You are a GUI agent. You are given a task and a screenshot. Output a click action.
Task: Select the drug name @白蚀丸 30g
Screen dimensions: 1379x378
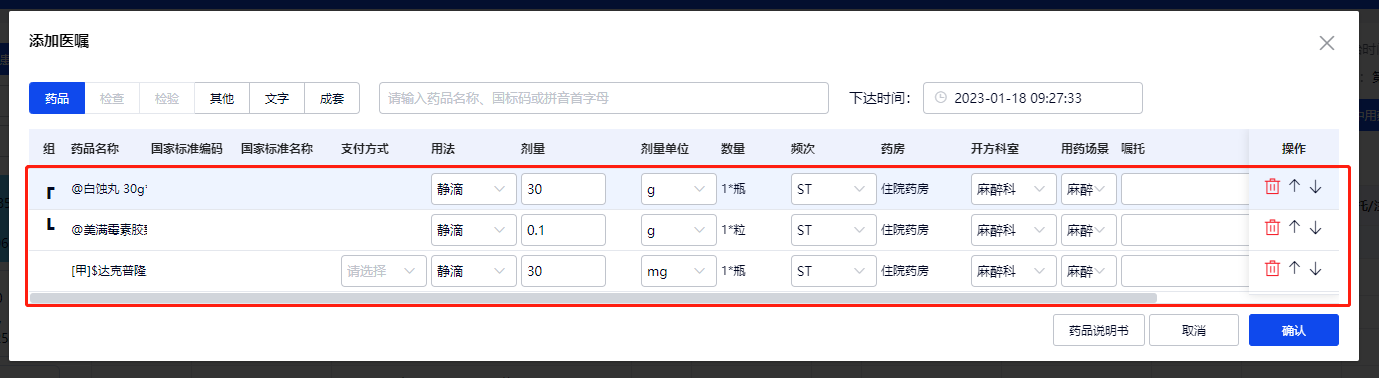[x=110, y=189]
